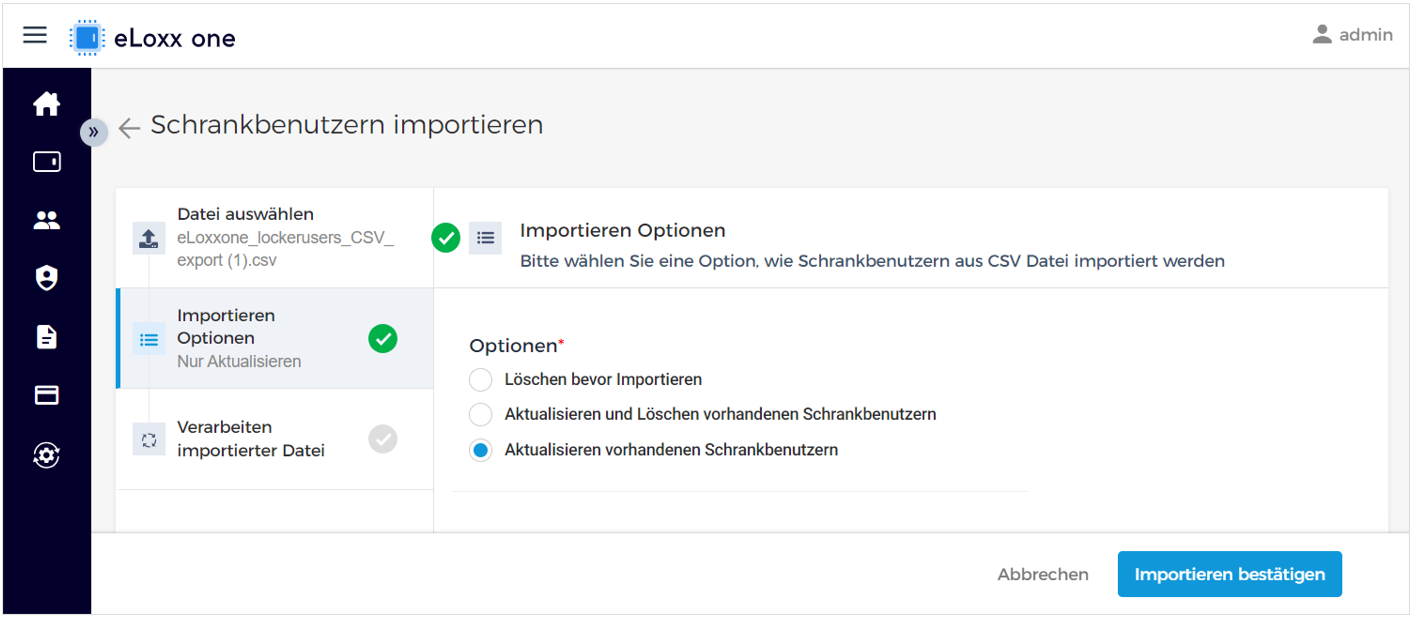Screen dimensions: 1412x617
Task: Open the card sidebar icon
Action: 47,395
